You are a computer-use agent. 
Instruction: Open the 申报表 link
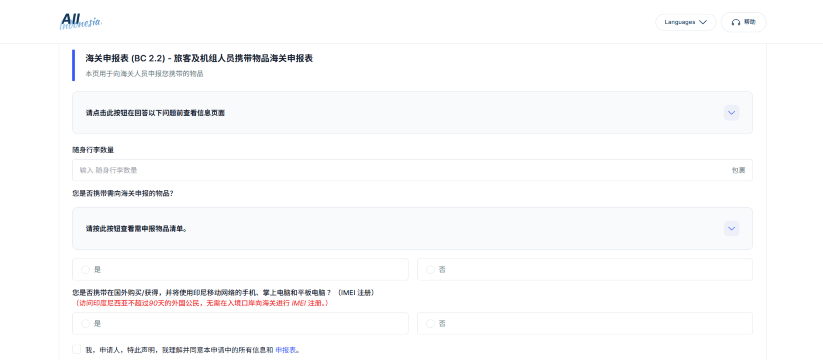(286, 350)
